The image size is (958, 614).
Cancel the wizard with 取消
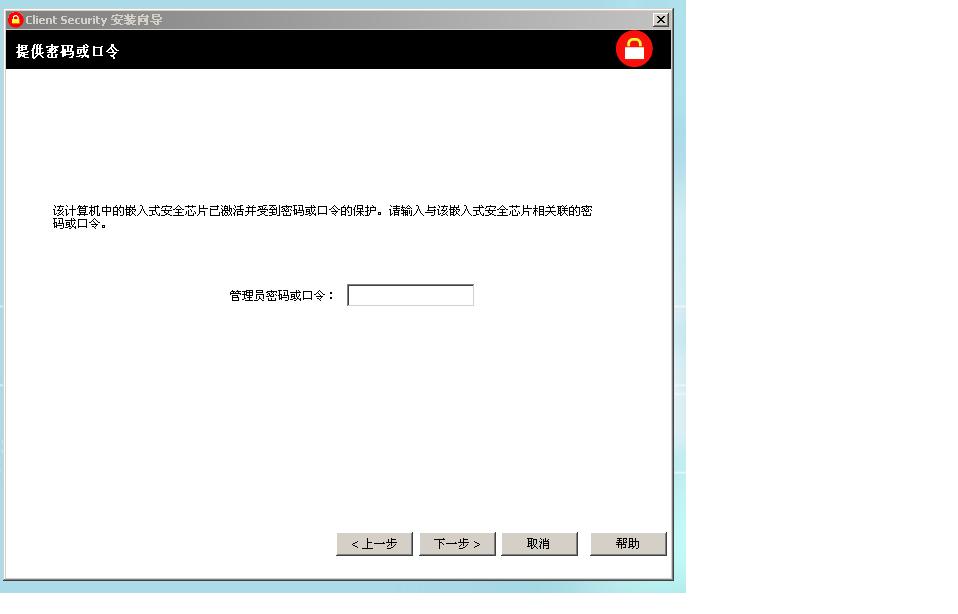point(539,544)
